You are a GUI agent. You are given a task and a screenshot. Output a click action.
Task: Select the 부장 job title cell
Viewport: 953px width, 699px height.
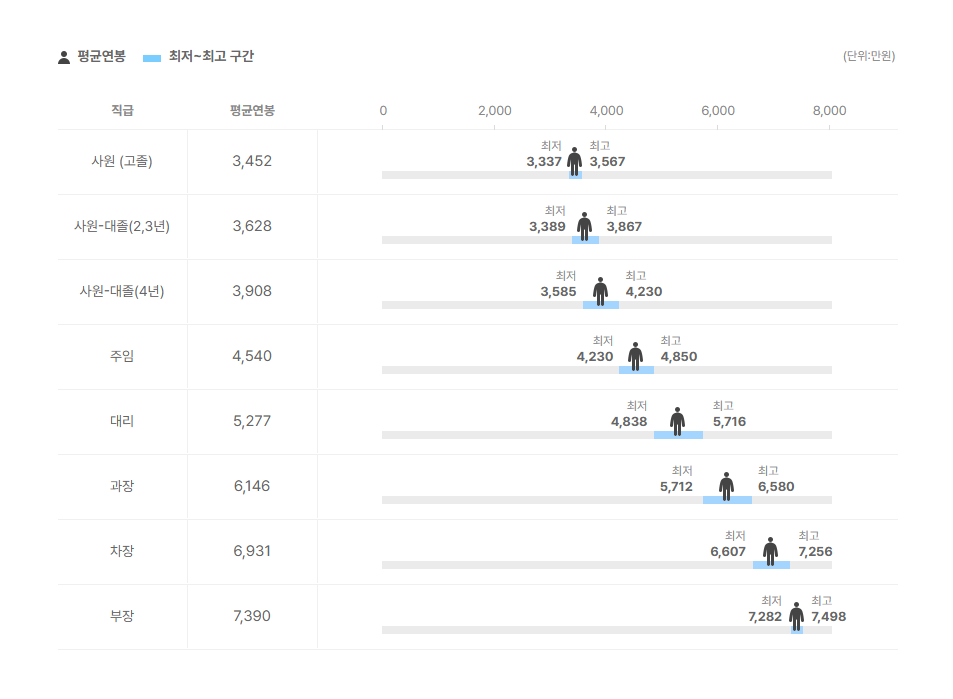click(122, 616)
